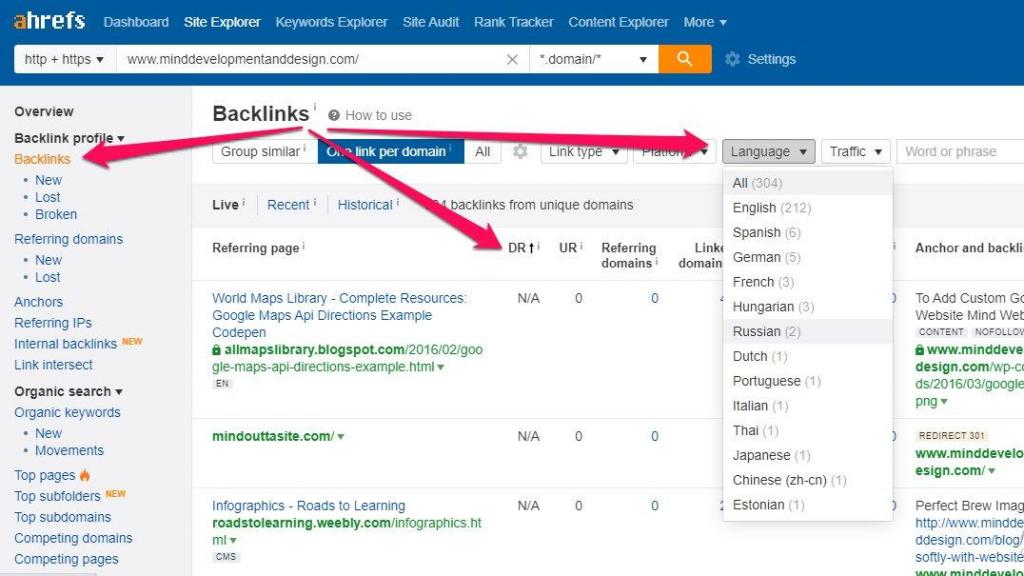
Task: Open the Traffic filter dropdown
Action: [856, 152]
